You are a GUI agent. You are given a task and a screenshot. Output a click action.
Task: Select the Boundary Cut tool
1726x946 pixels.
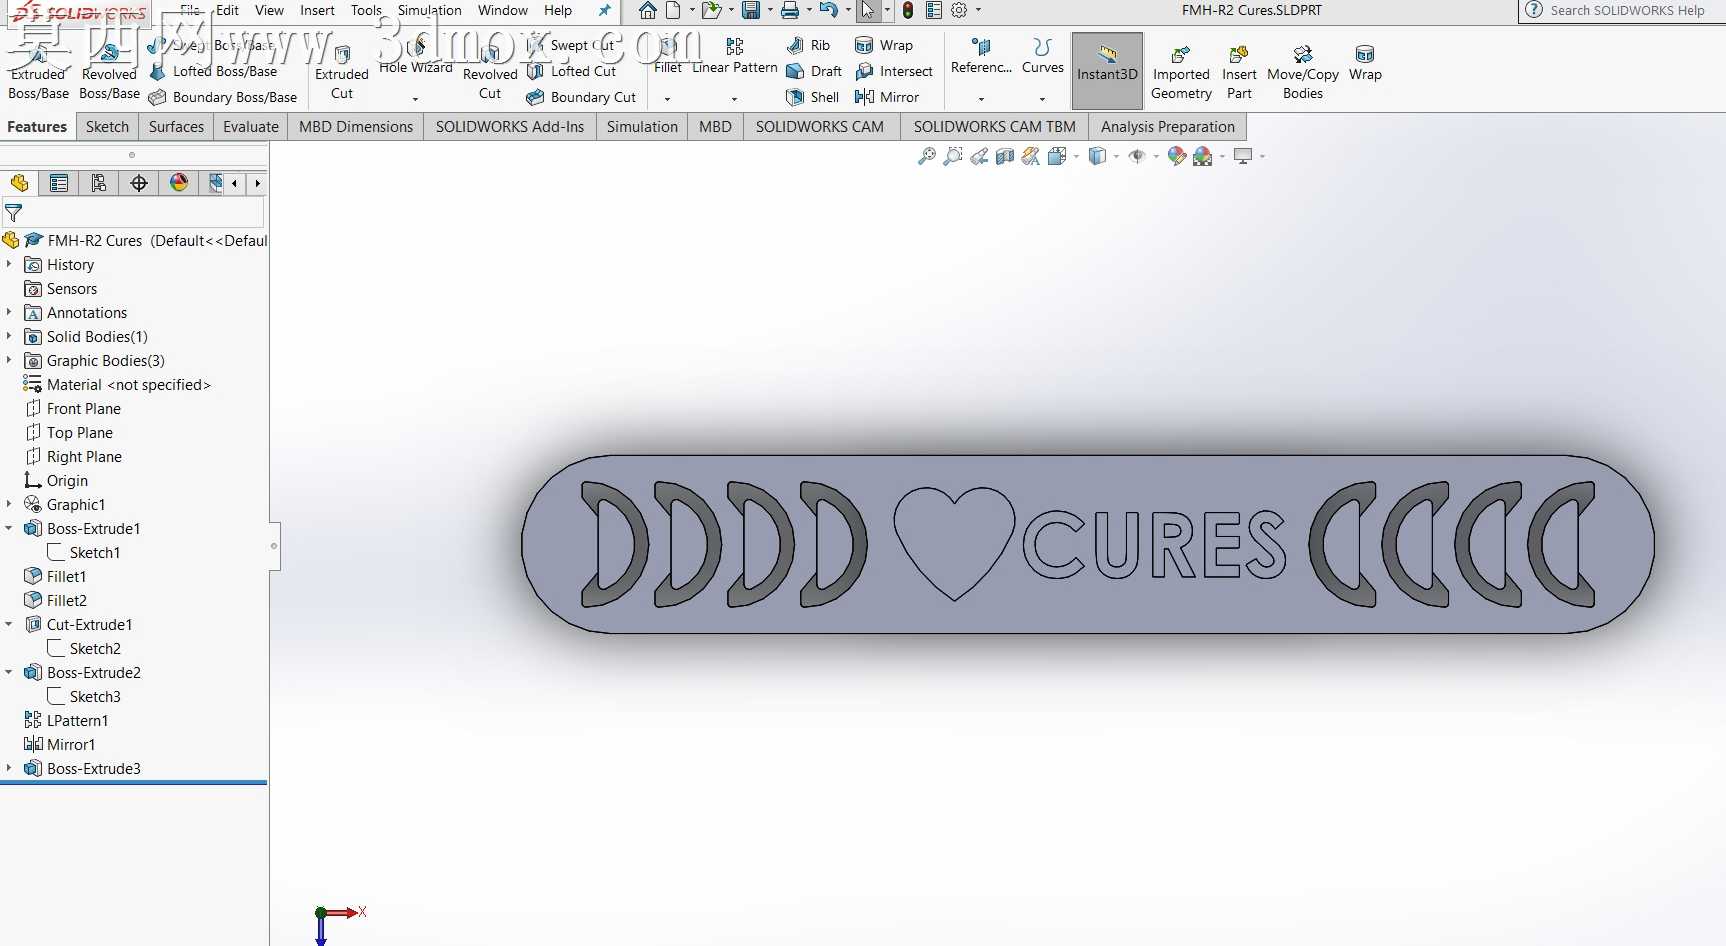click(581, 97)
